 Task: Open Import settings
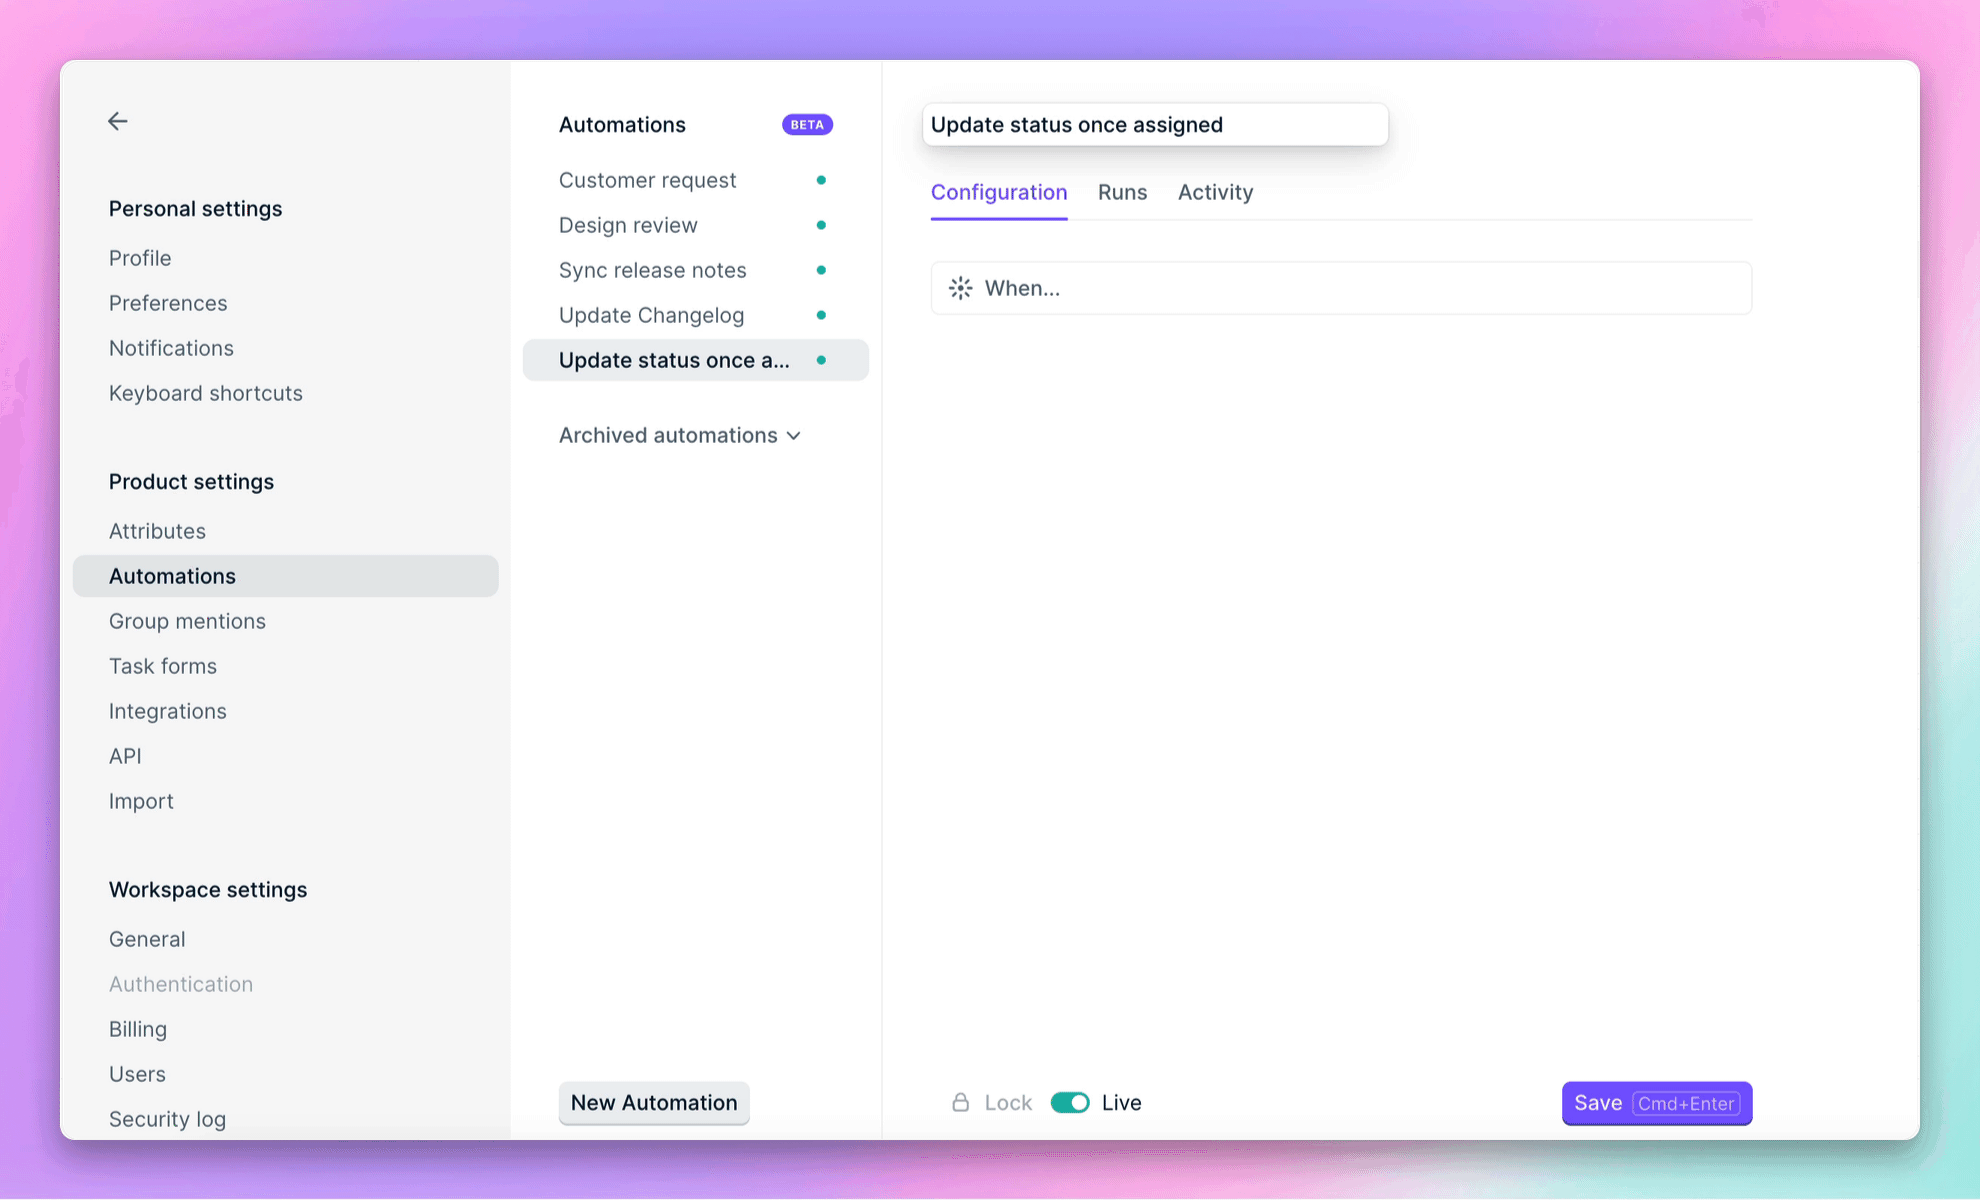click(141, 801)
